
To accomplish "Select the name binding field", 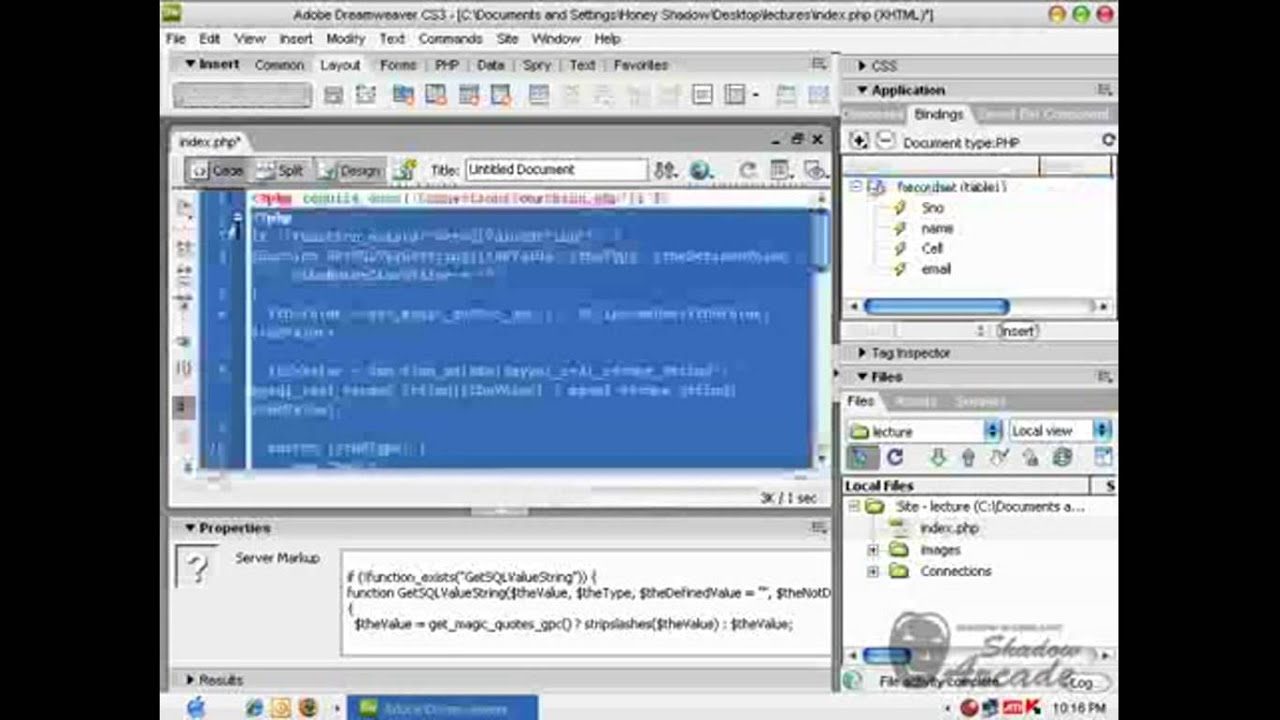I will [937, 228].
